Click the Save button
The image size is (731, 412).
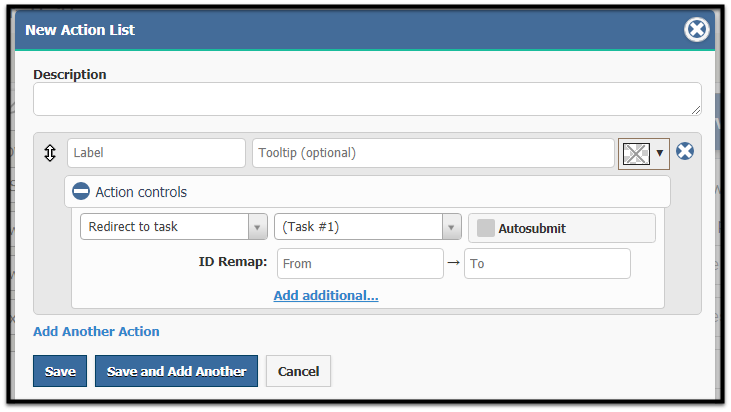(60, 371)
